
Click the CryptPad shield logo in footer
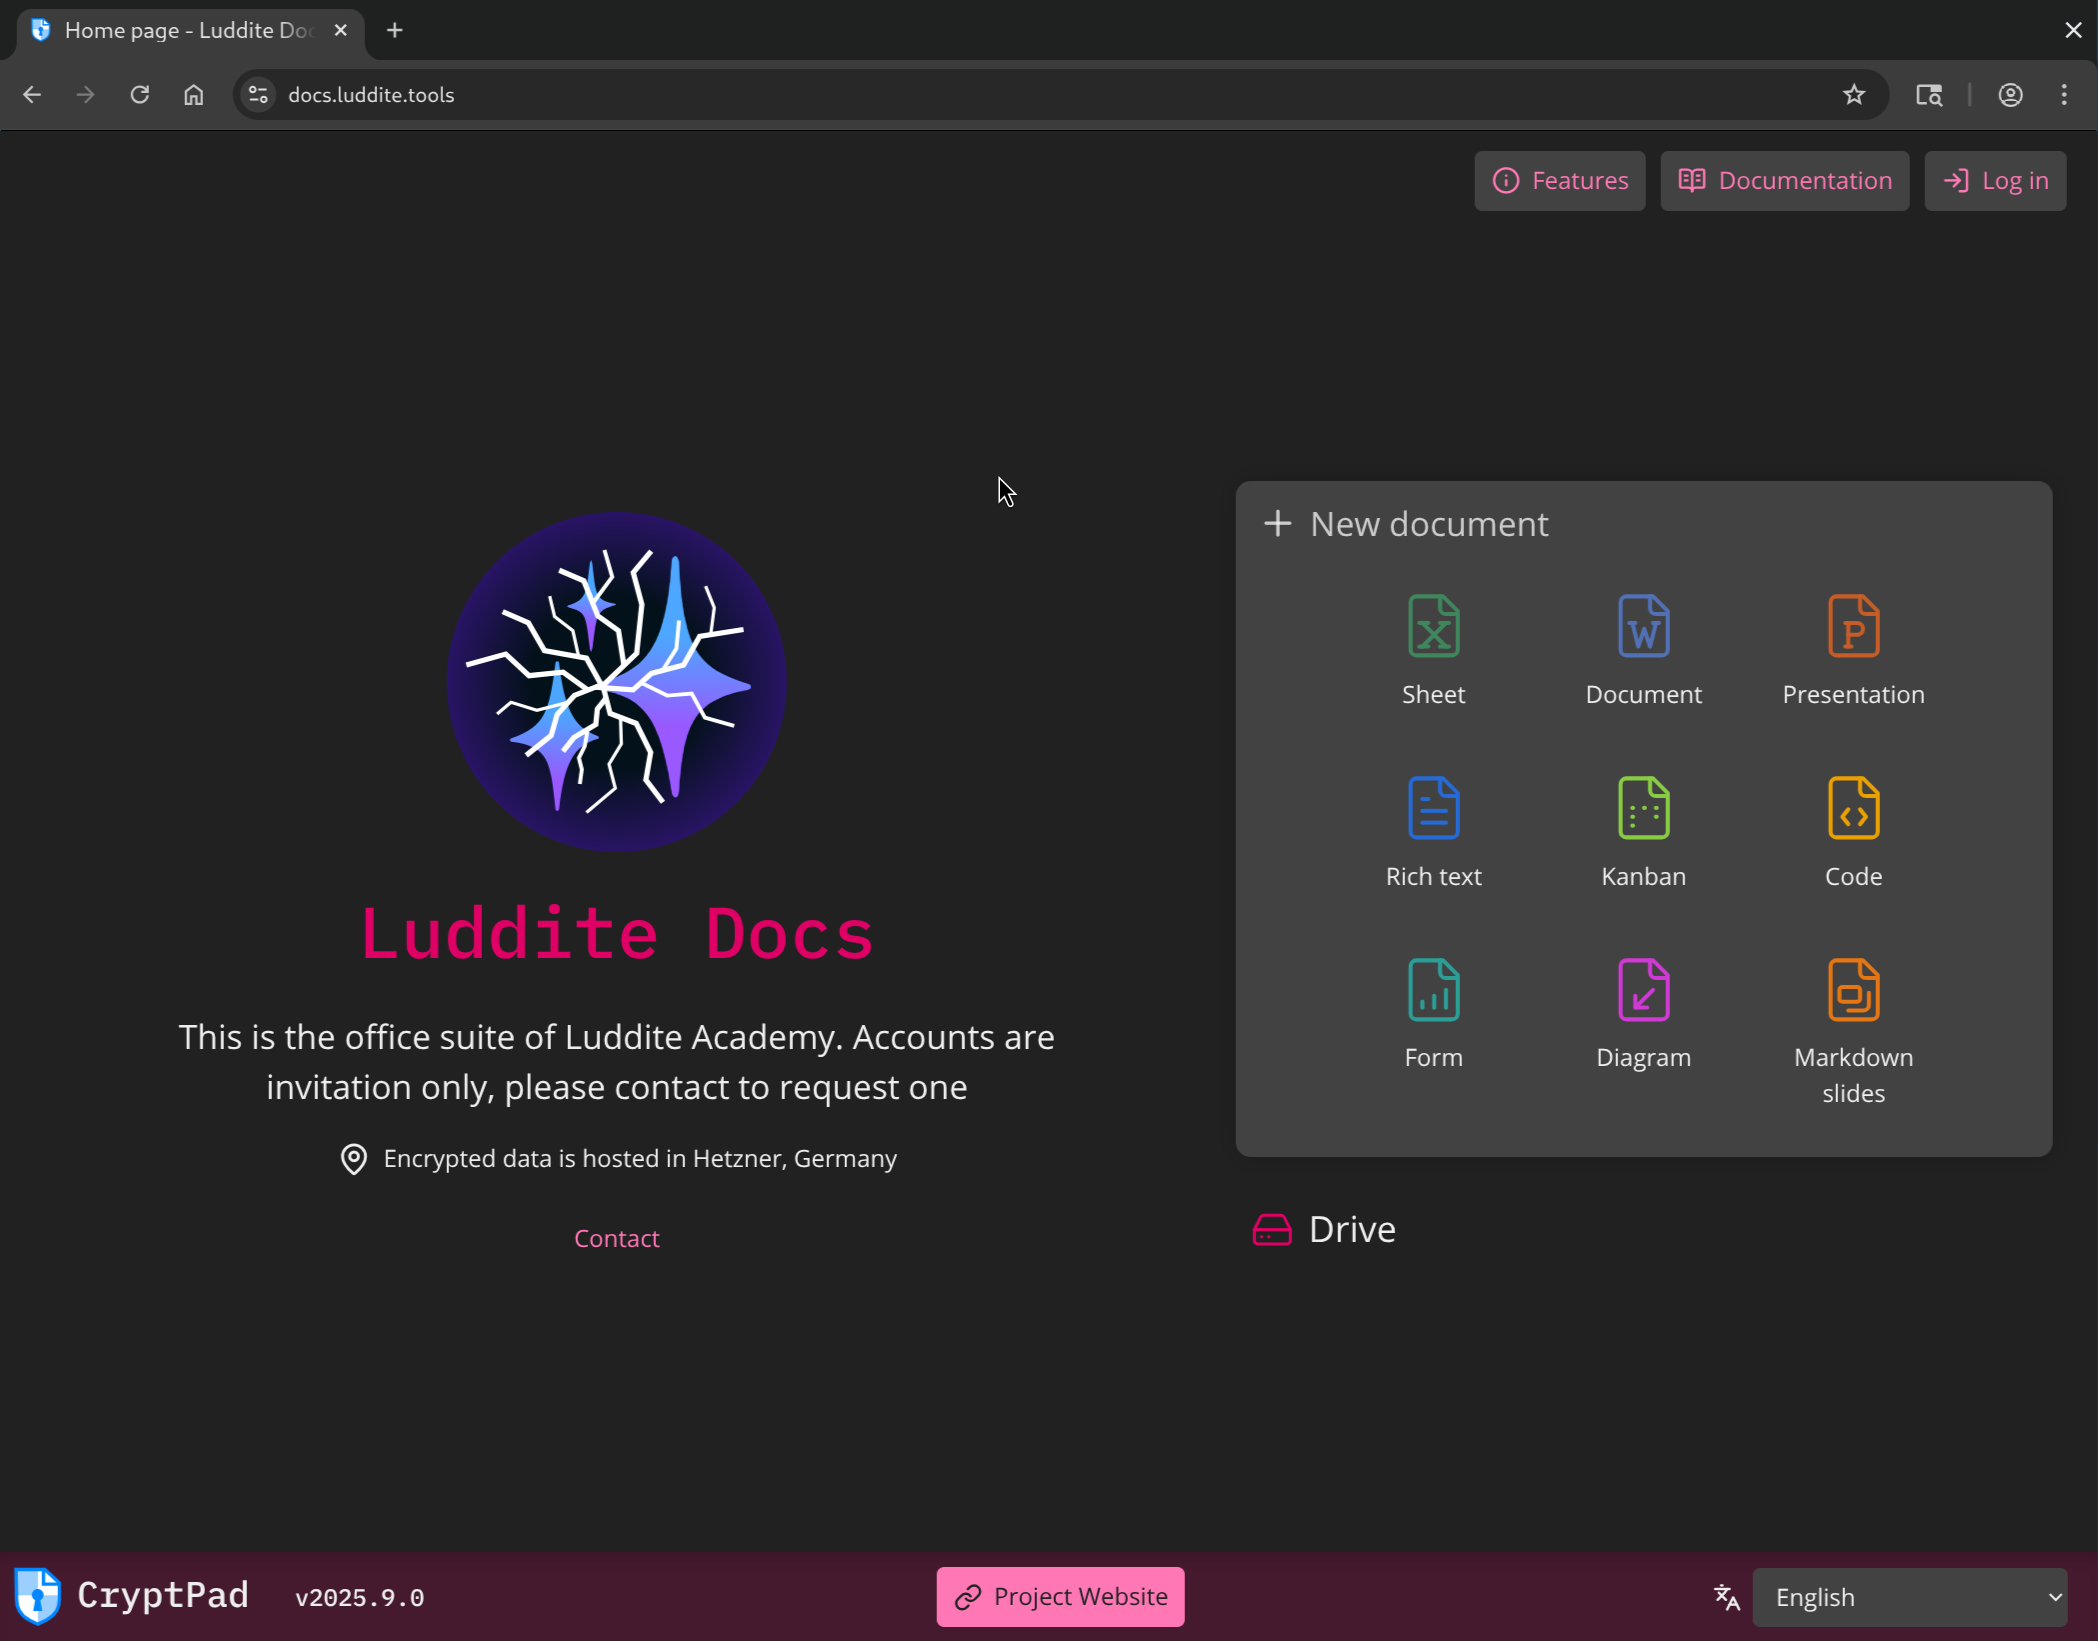(37, 1596)
